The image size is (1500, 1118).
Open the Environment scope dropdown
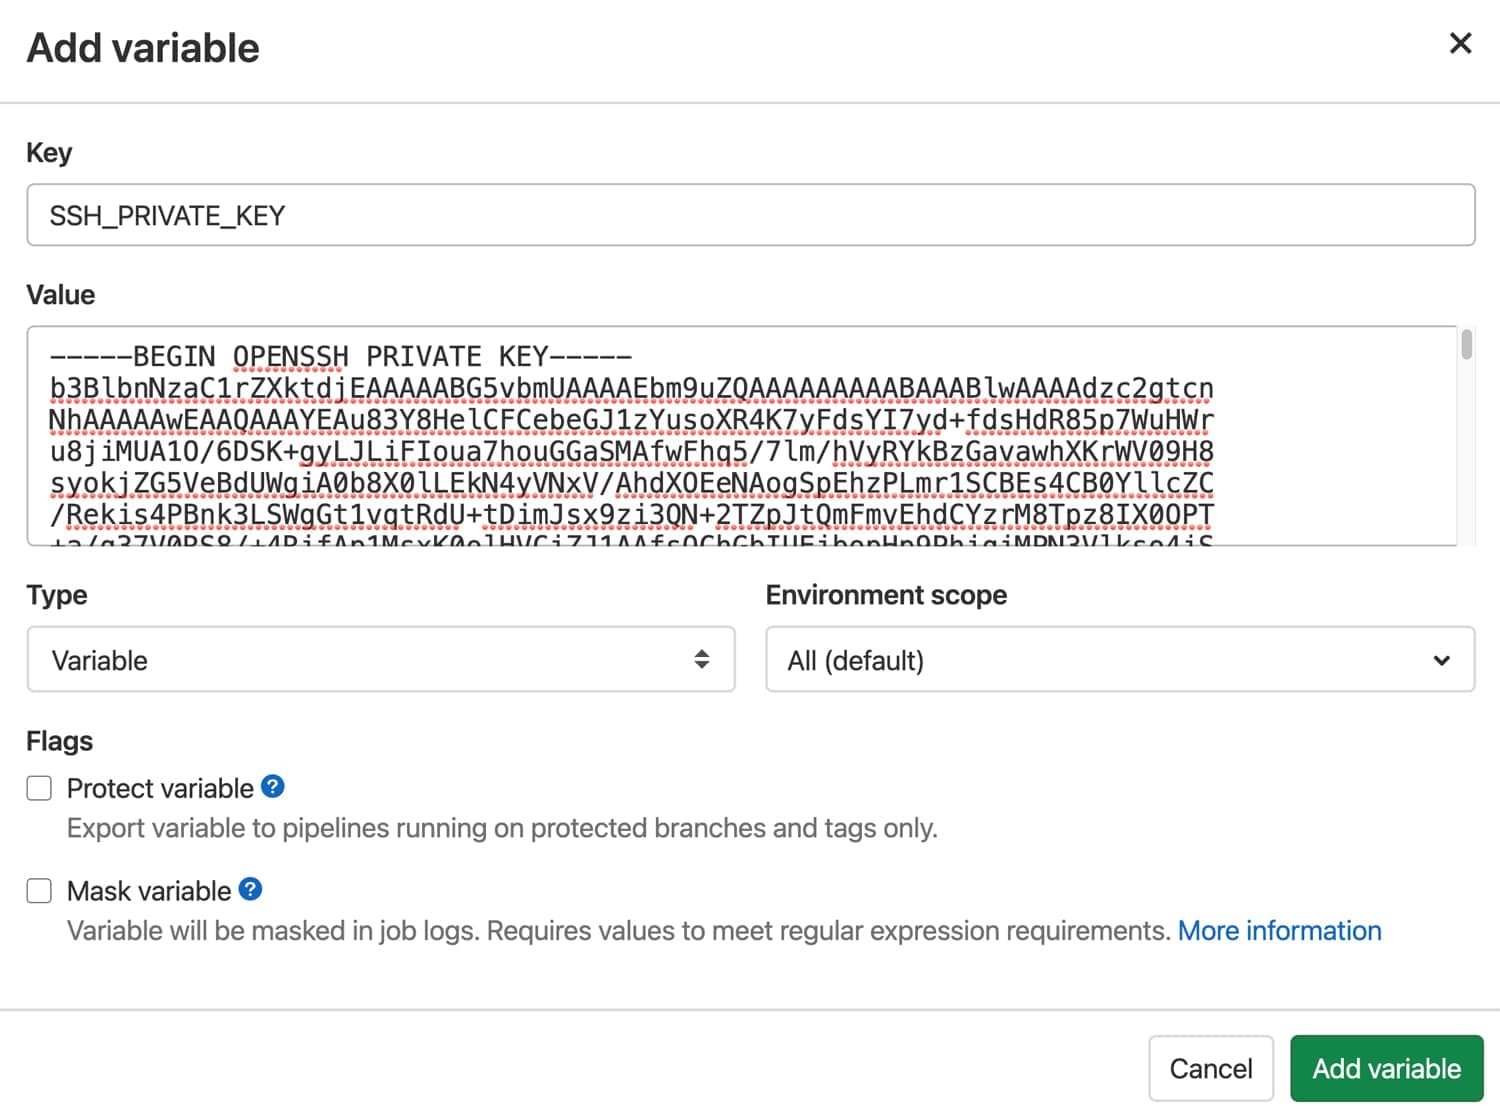pos(1119,660)
